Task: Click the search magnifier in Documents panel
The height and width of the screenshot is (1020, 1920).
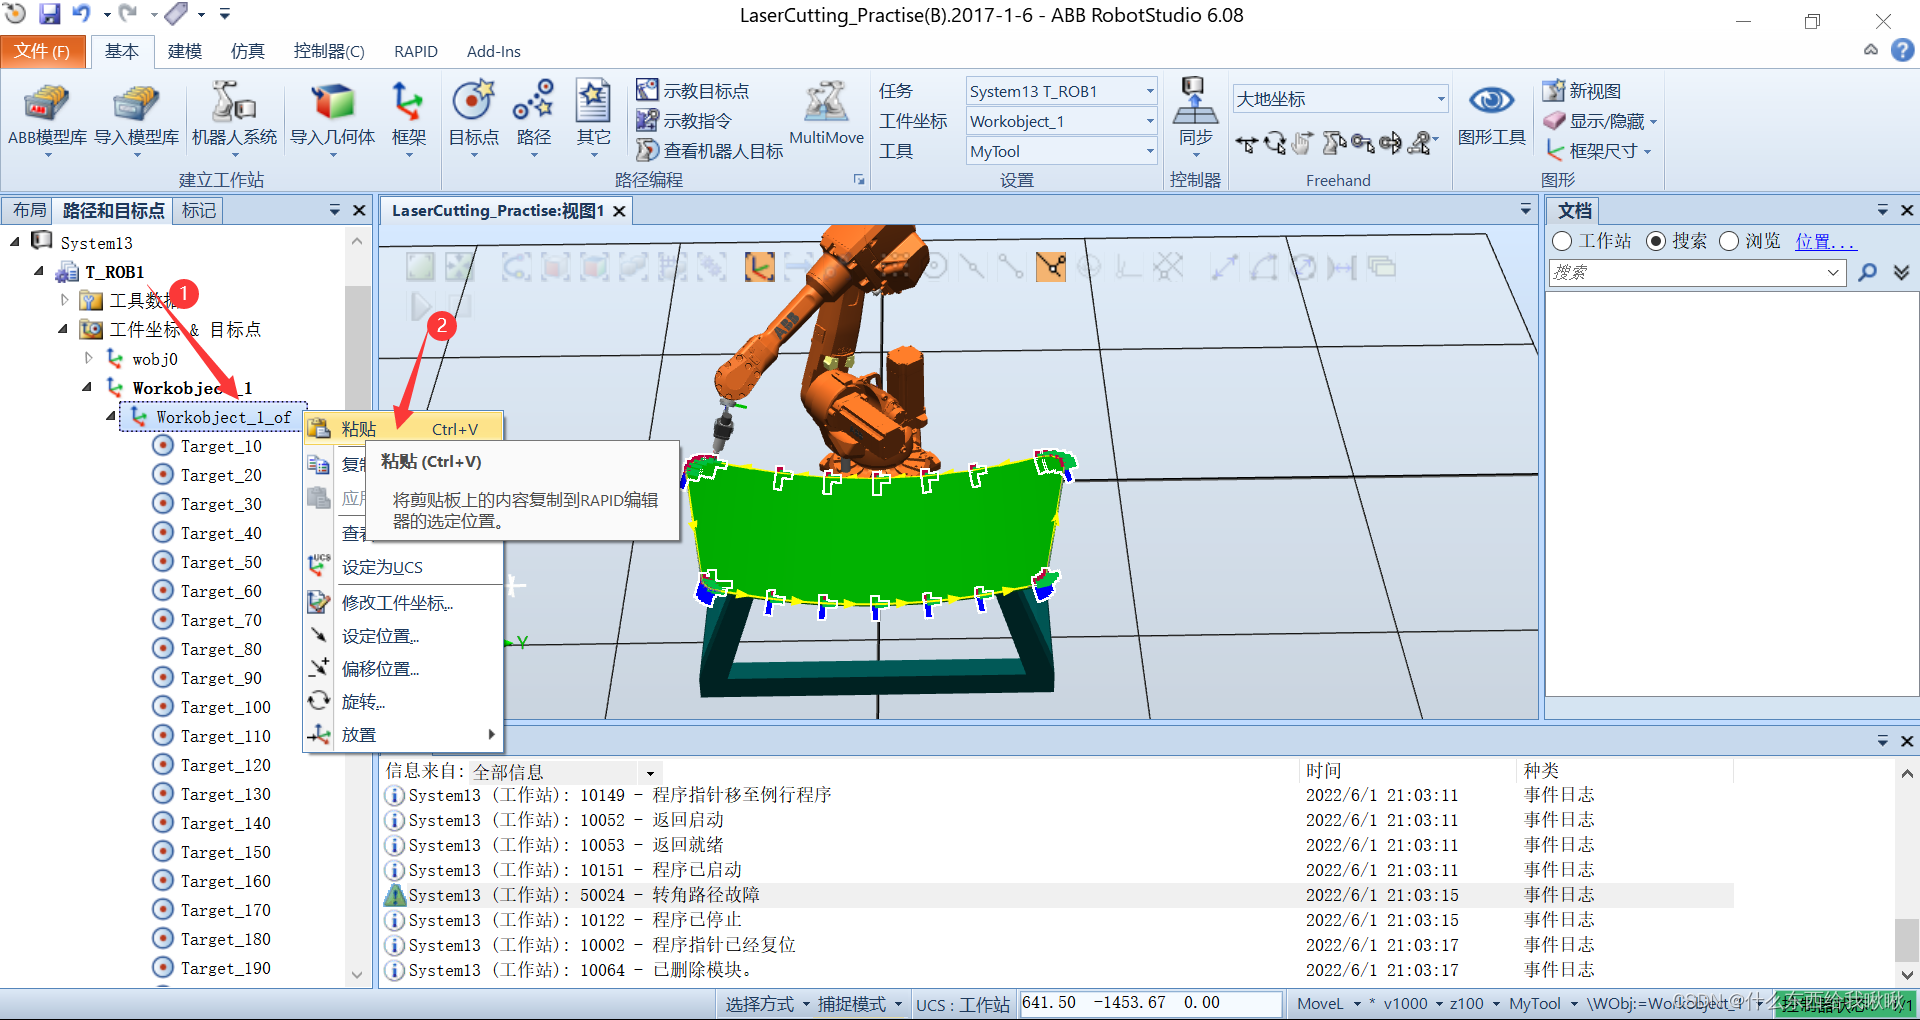Action: 1867,272
